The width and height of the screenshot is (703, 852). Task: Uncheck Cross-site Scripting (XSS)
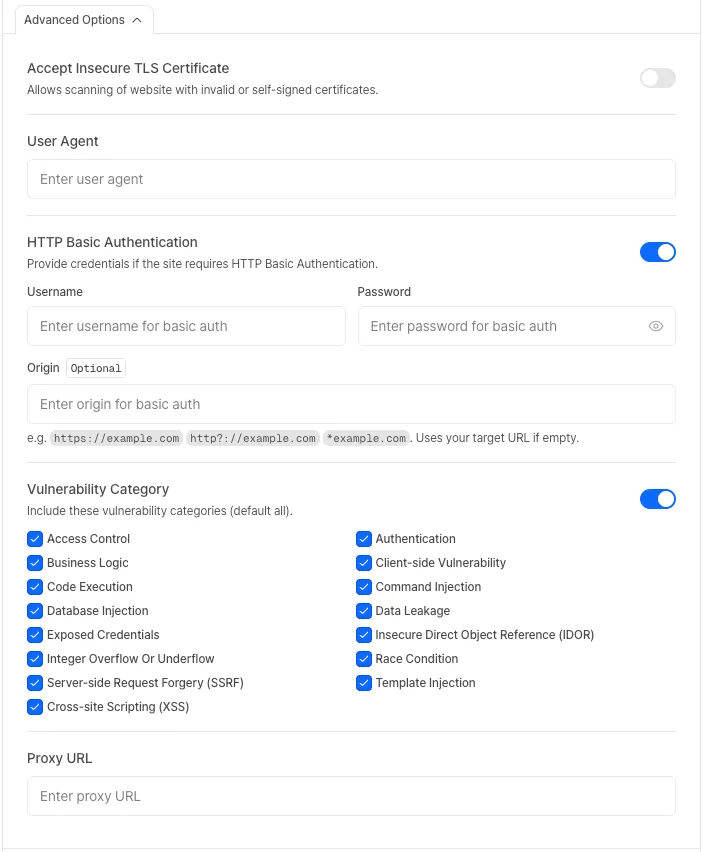(x=35, y=706)
